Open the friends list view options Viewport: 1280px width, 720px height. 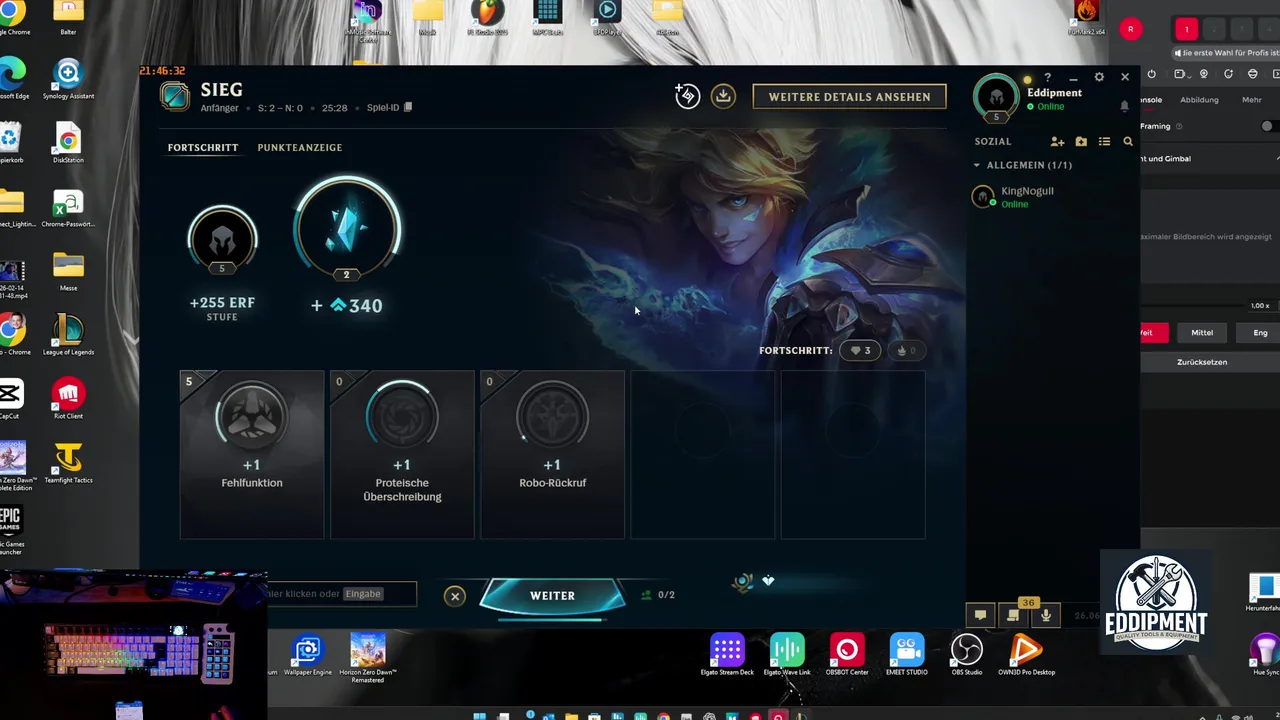[1104, 142]
